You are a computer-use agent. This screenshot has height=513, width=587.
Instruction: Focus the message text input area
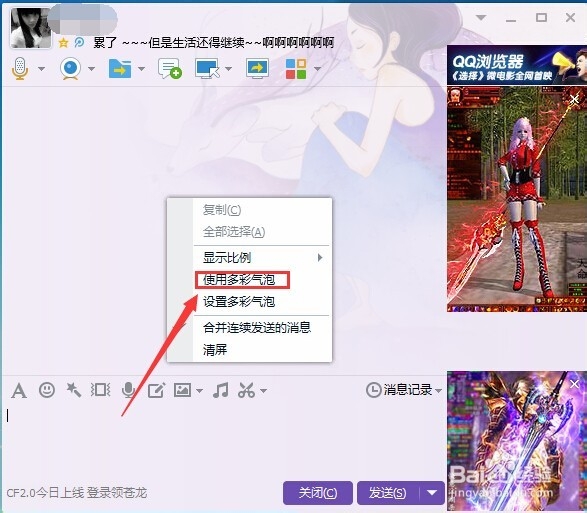click(x=224, y=440)
